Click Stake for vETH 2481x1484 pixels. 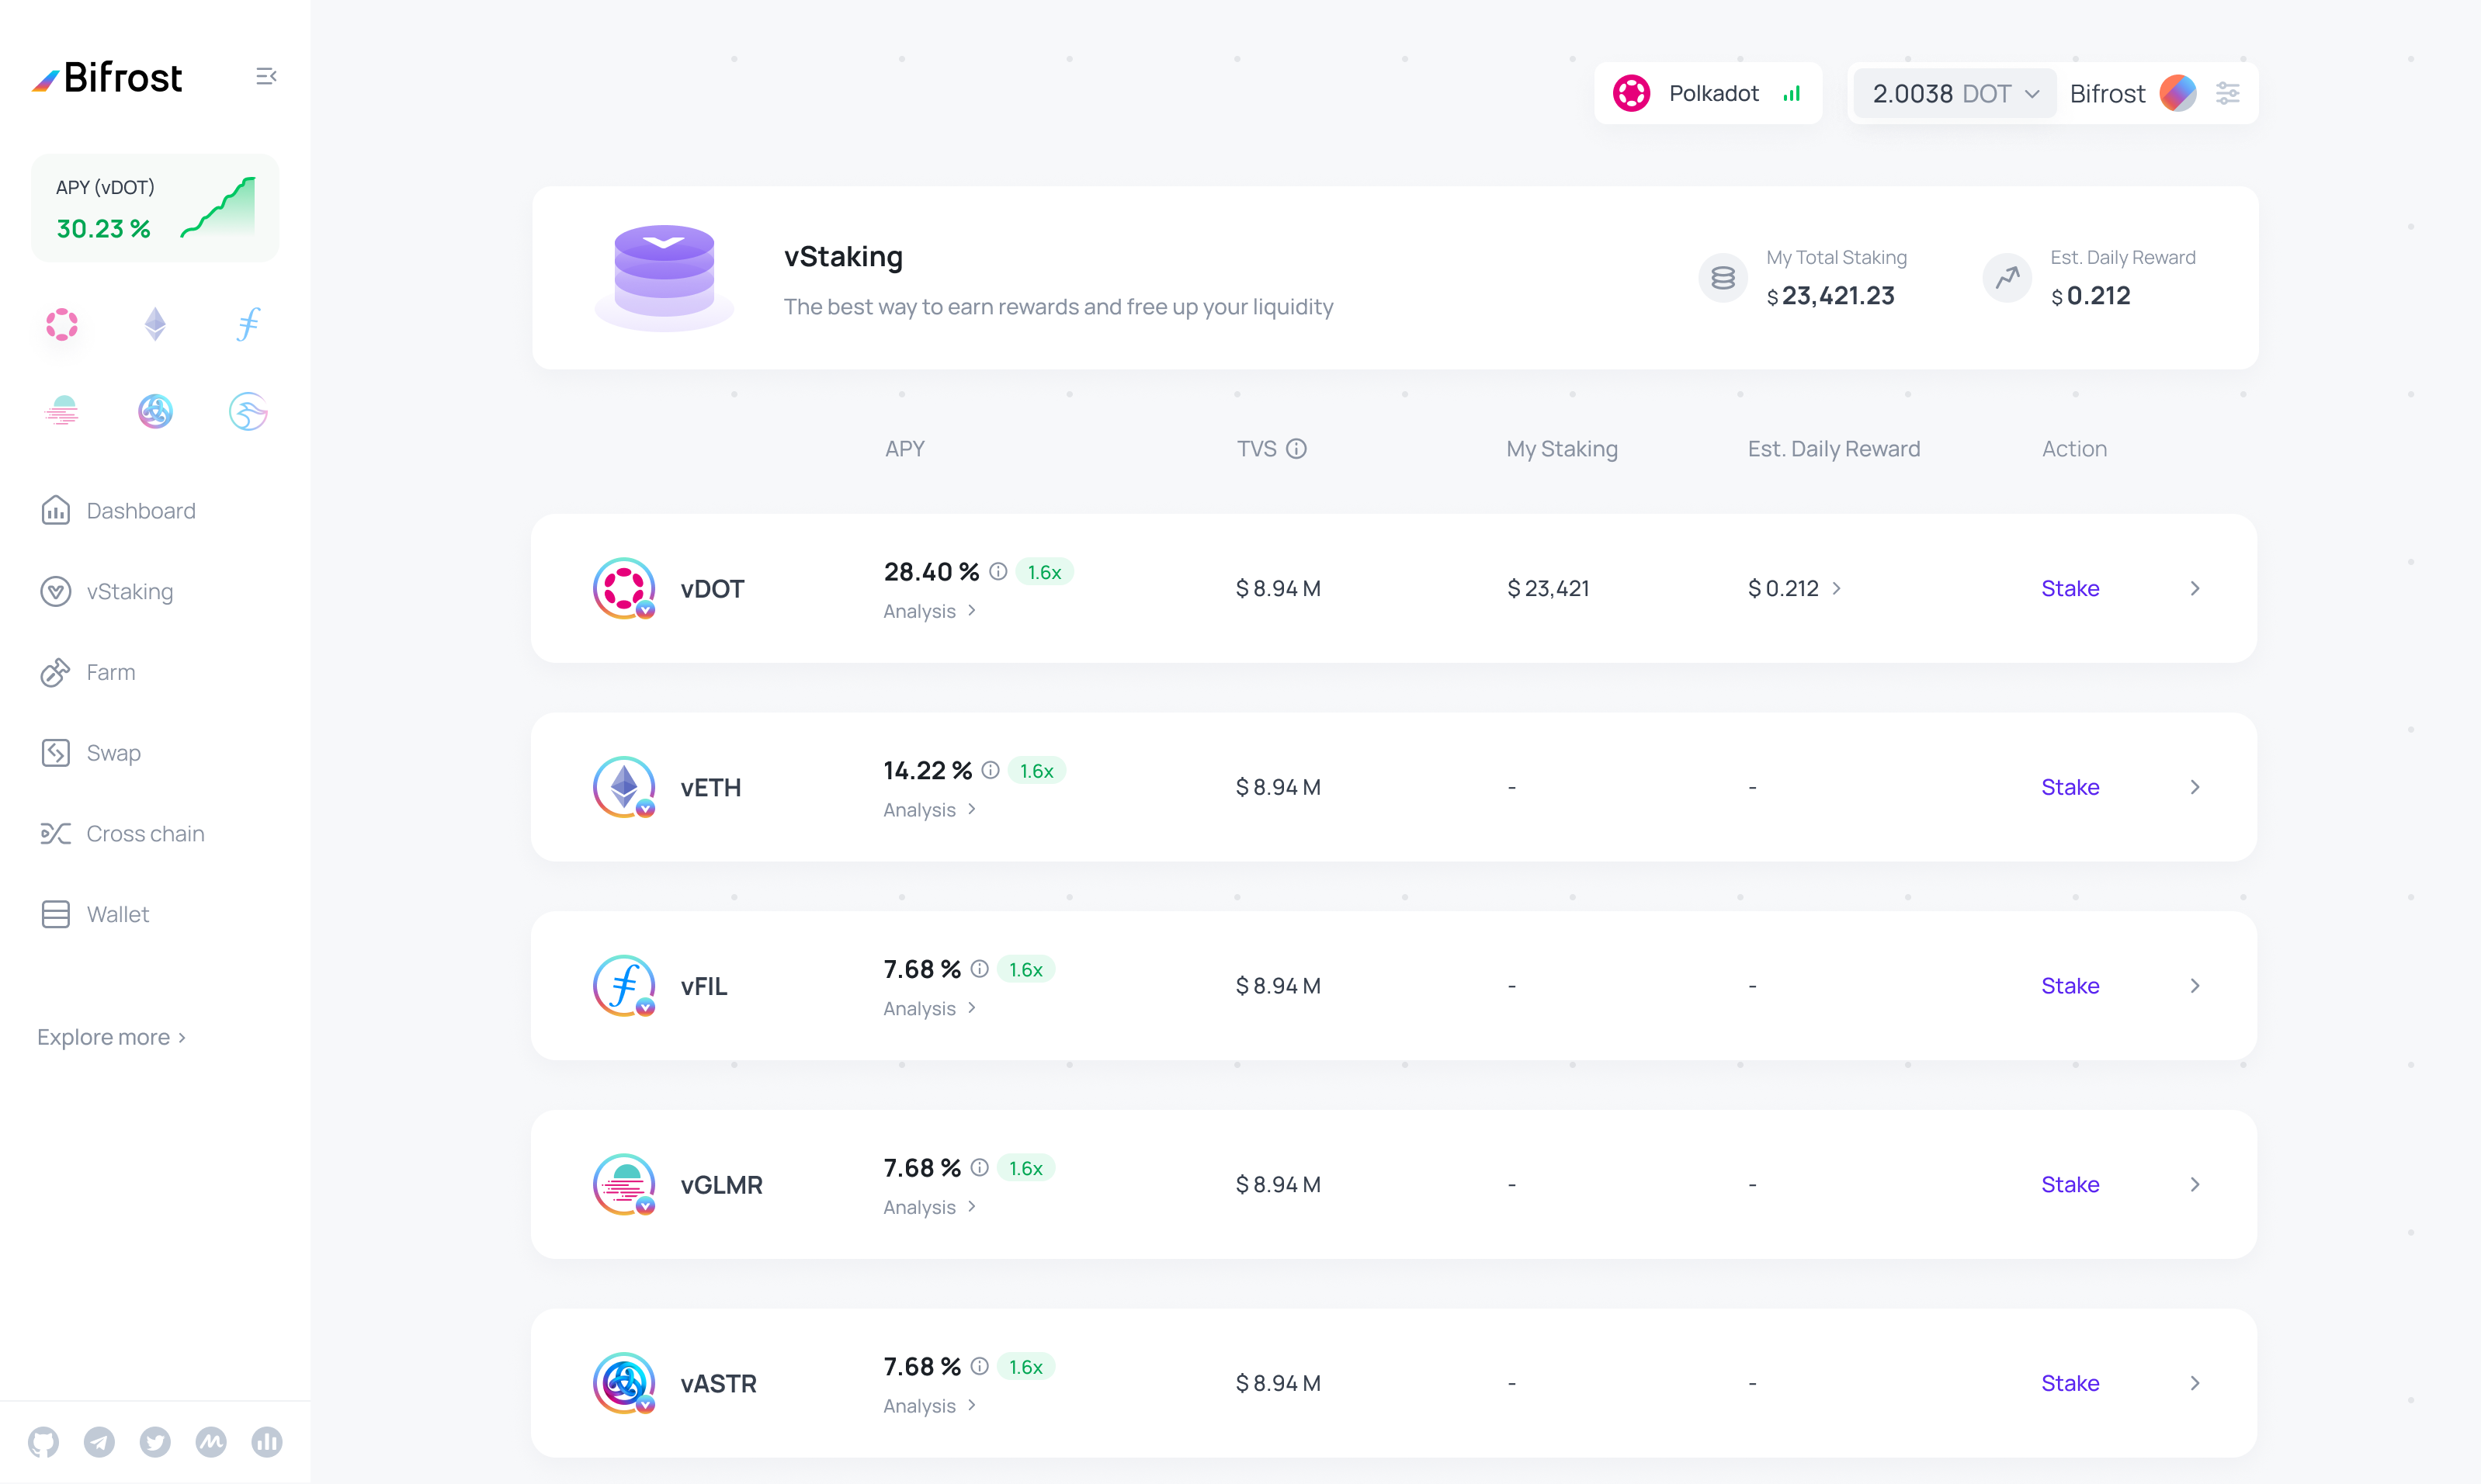tap(2069, 787)
